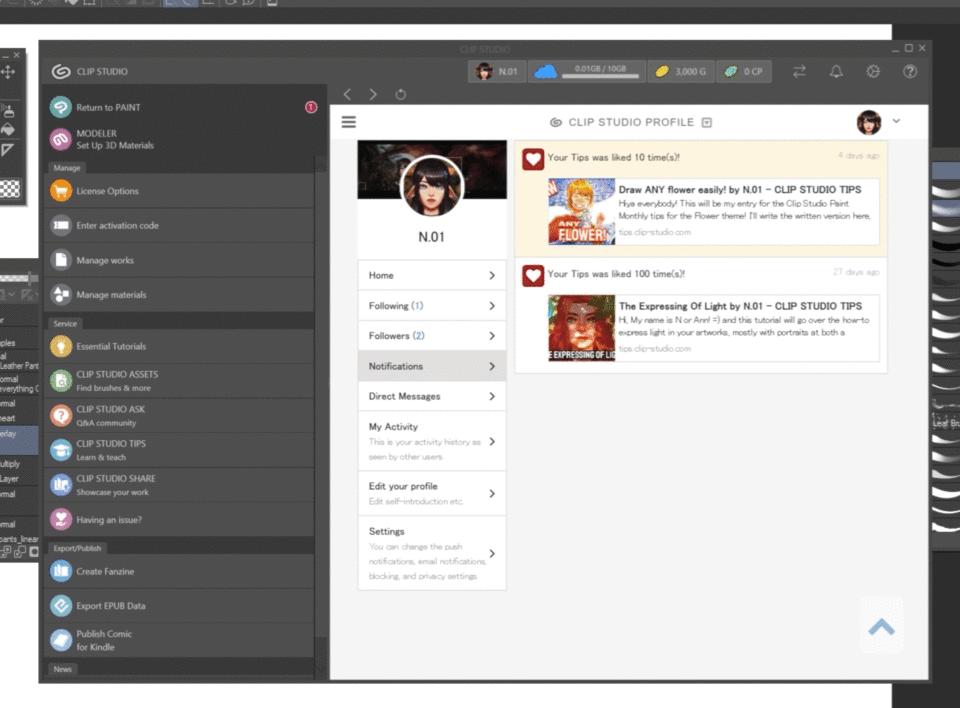This screenshot has height=708, width=960.
Task: Select the move tool in background Paint window
Action: coord(9,72)
